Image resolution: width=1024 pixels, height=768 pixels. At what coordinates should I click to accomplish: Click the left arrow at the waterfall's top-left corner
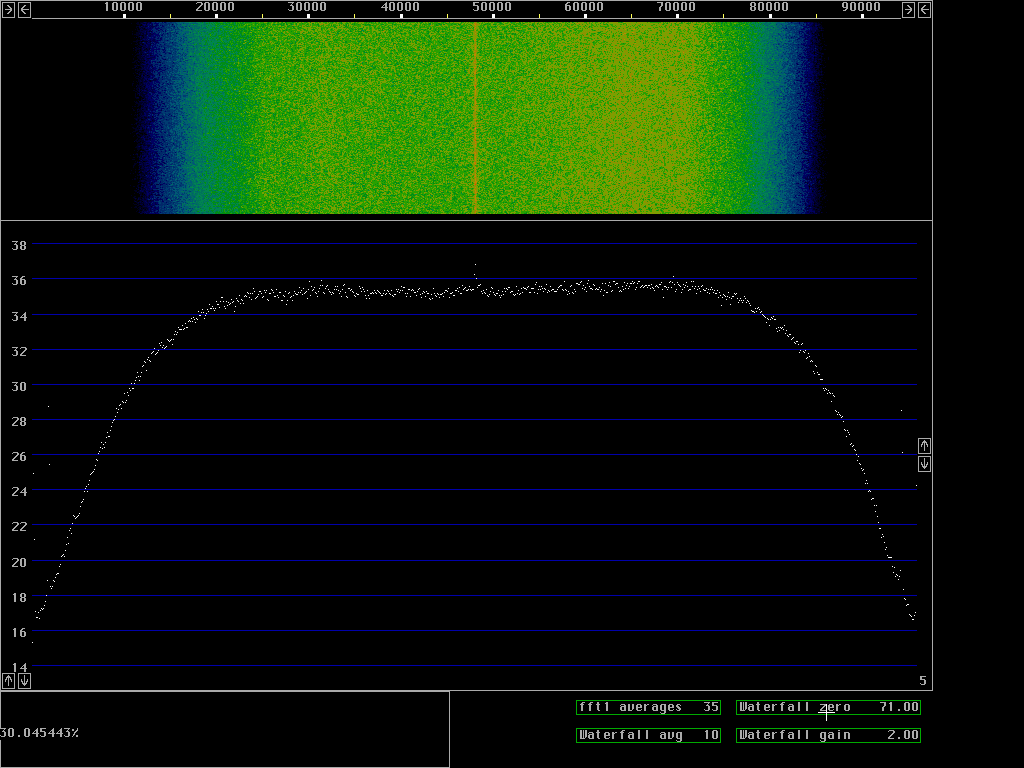[x=24, y=10]
